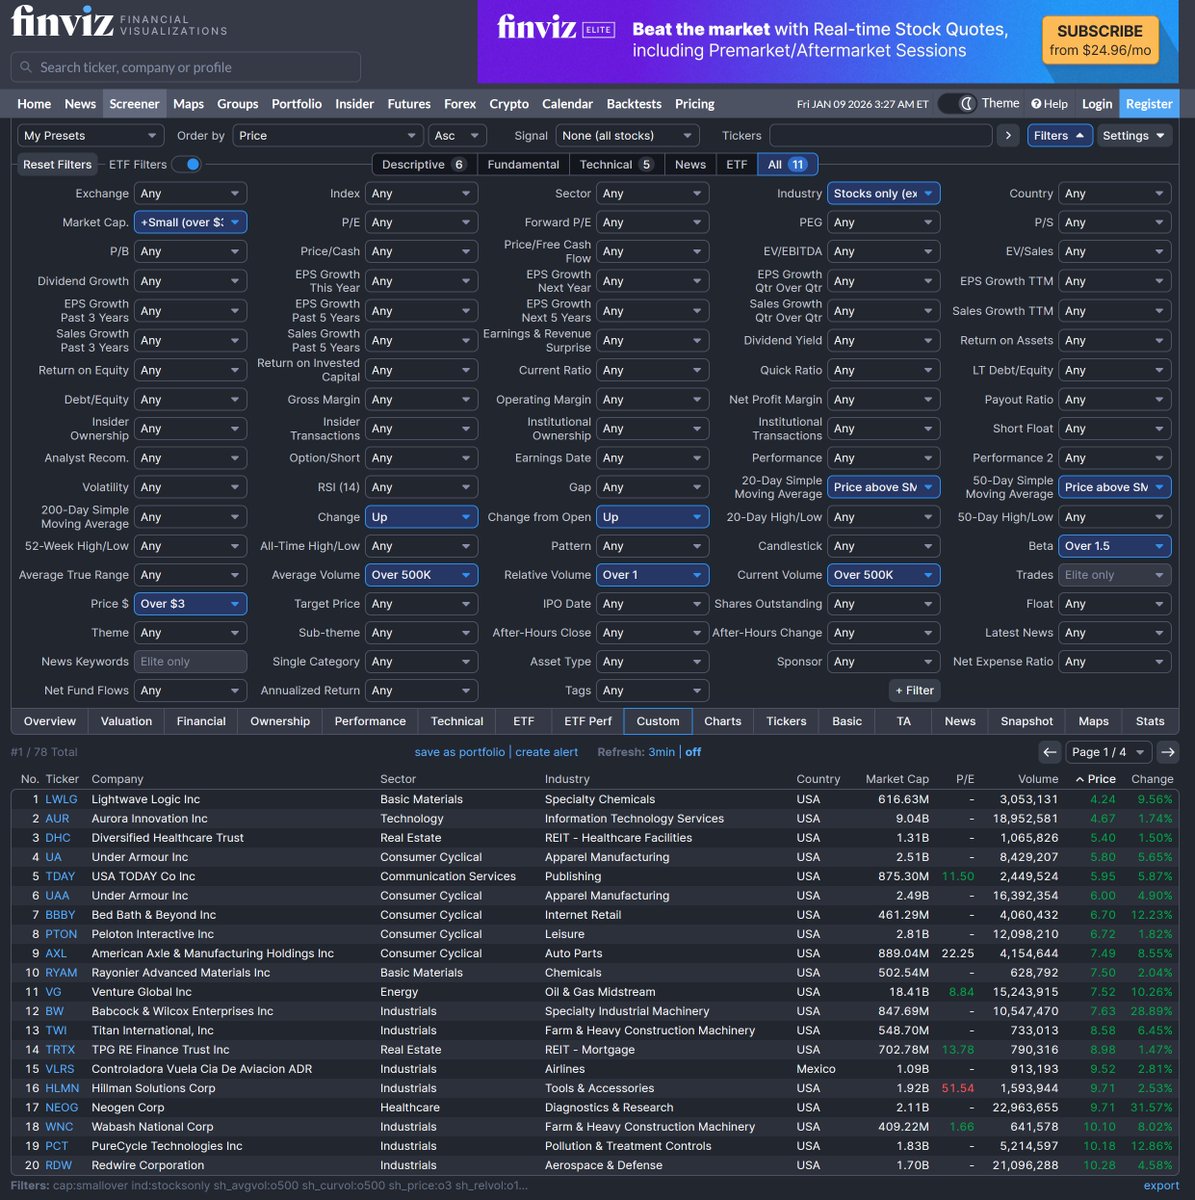The image size is (1195, 1200).
Task: Click the Reset Filters button
Action: [x=57, y=164]
